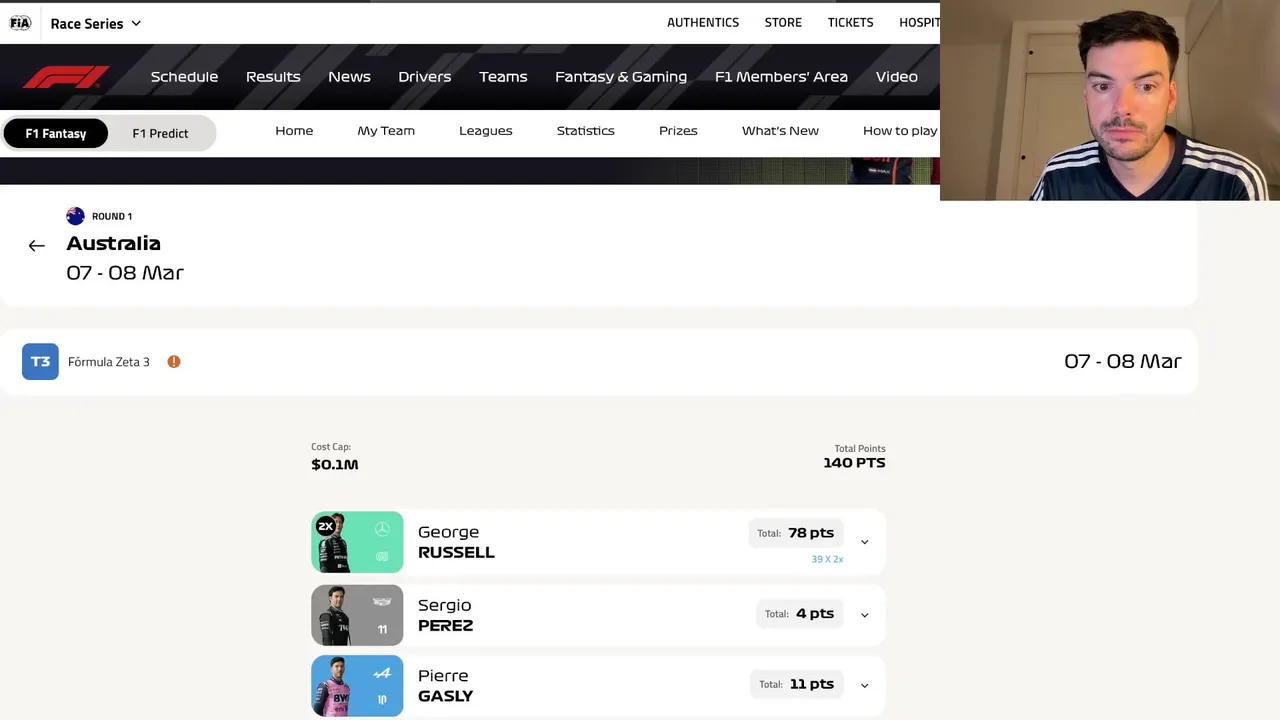This screenshot has height=720, width=1280.
Task: Click the orange warning icon beside Fórmula Zeta 3
Action: [x=174, y=362]
